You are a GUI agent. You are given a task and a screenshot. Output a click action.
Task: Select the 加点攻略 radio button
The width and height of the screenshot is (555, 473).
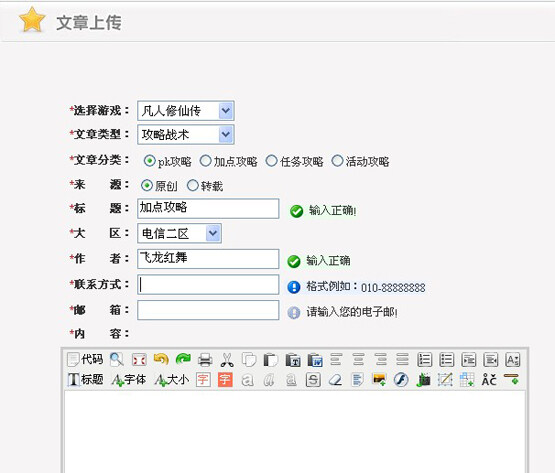[206, 161]
